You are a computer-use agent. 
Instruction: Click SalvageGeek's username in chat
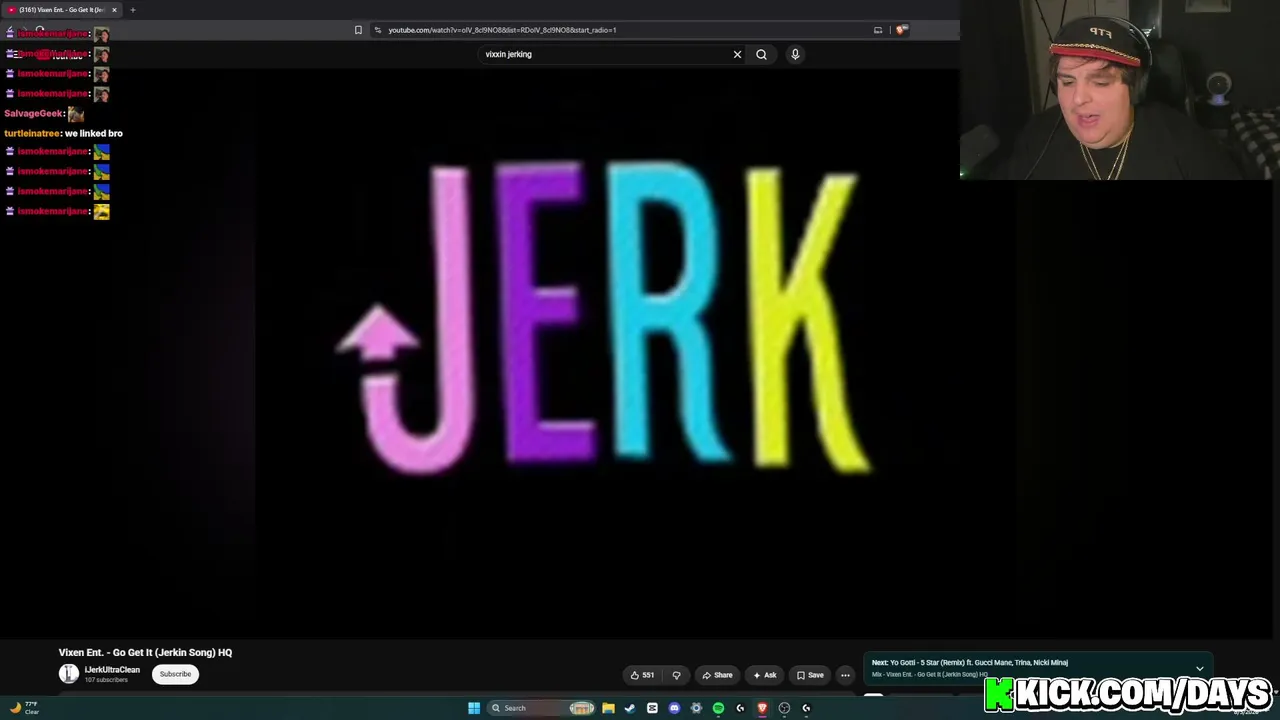pos(34,113)
